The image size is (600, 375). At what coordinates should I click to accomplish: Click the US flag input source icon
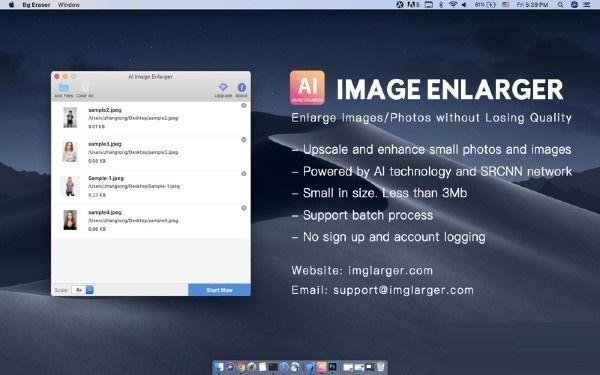coord(506,5)
